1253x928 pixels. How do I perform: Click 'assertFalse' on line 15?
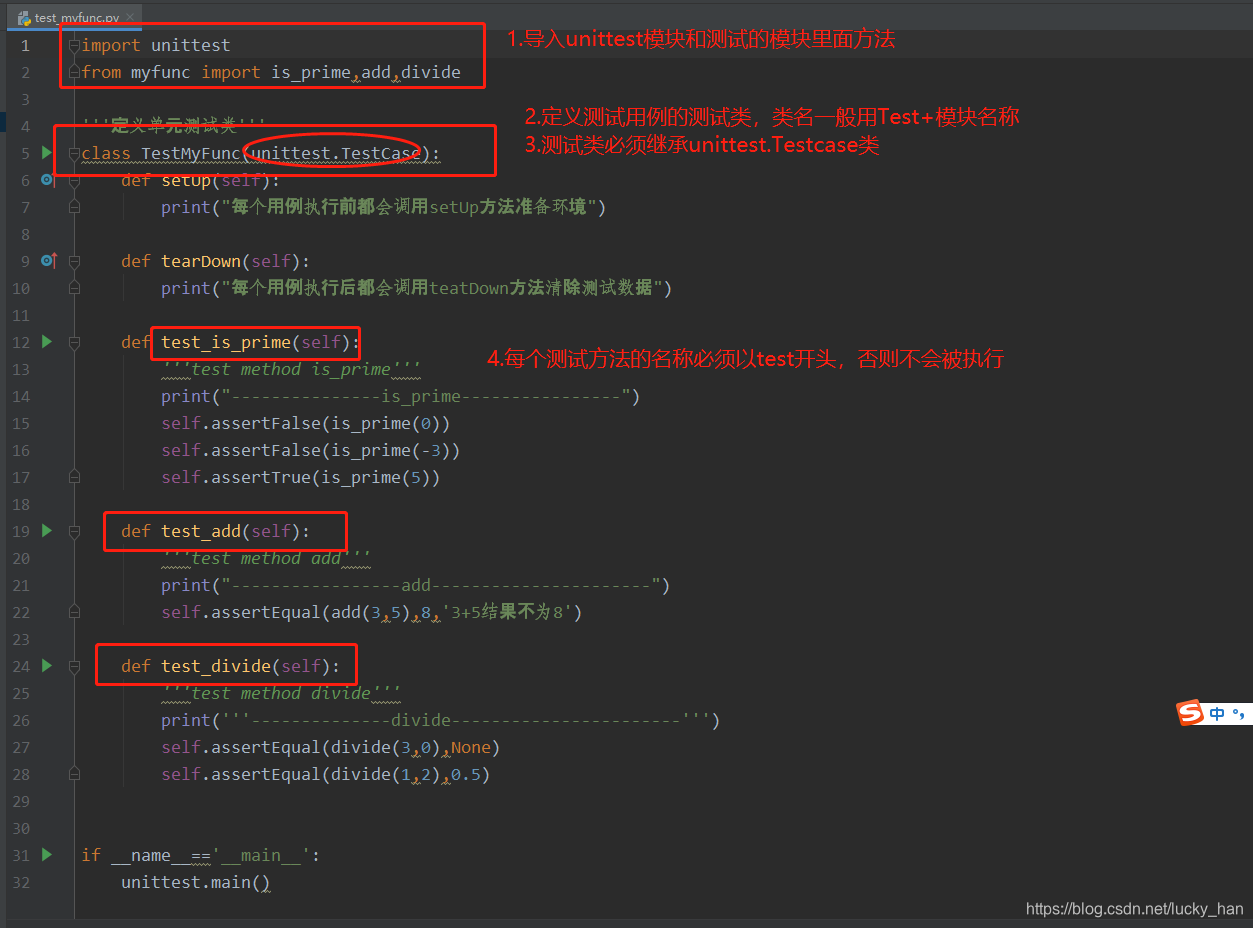(x=266, y=423)
